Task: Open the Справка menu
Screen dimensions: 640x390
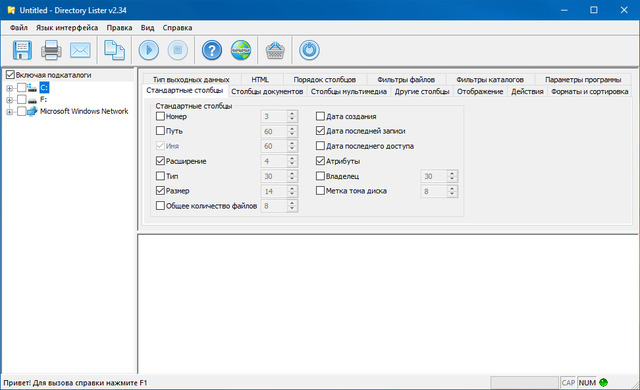Action: 177,28
